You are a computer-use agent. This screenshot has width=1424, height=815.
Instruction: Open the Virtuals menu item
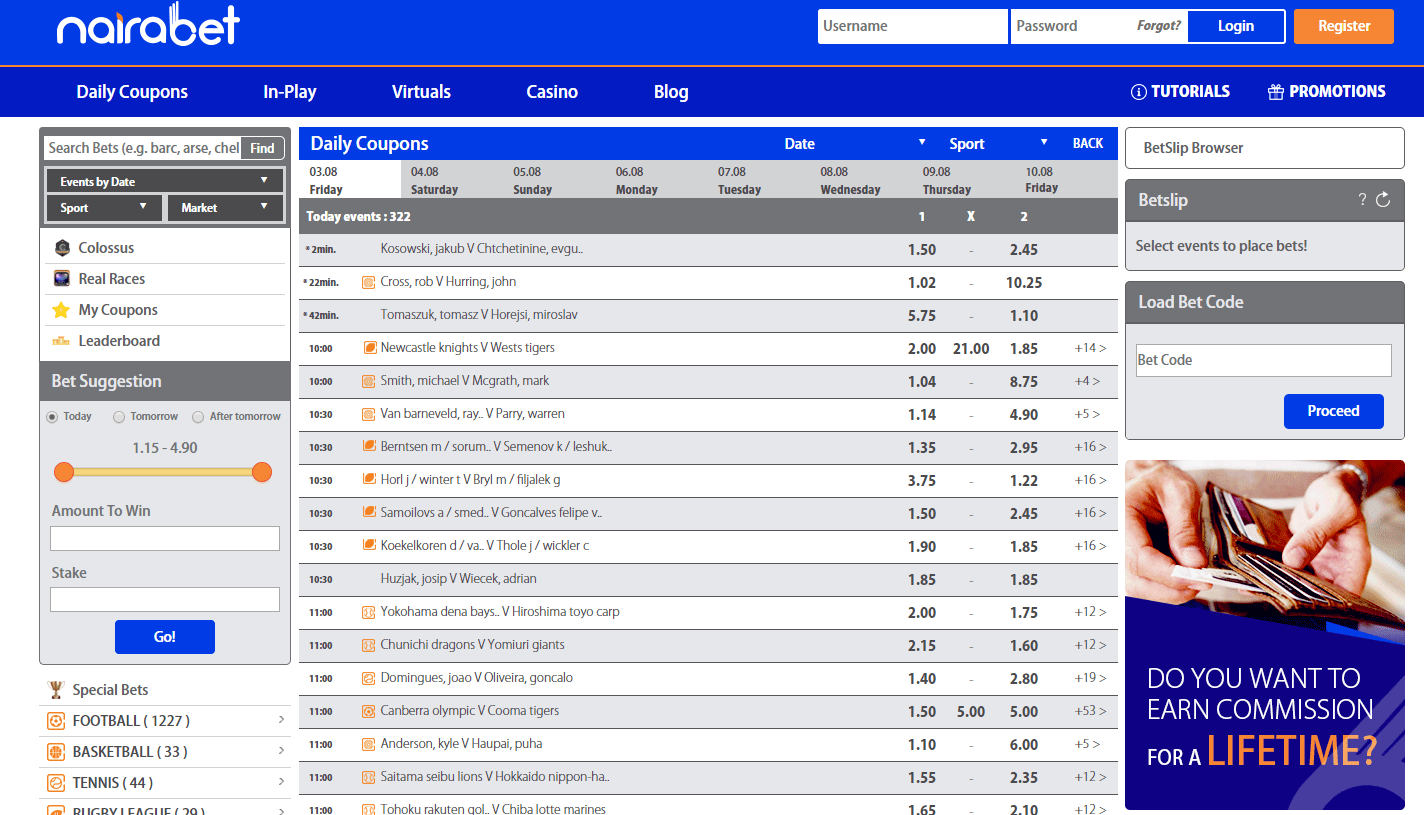(x=421, y=92)
